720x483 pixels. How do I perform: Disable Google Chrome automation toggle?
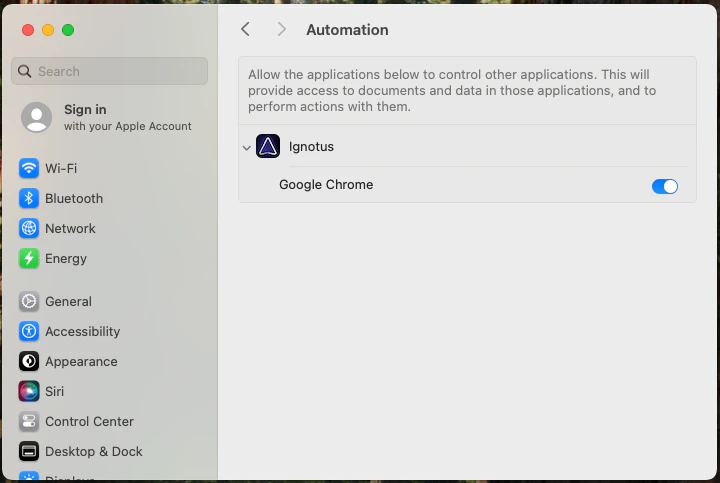pos(664,186)
